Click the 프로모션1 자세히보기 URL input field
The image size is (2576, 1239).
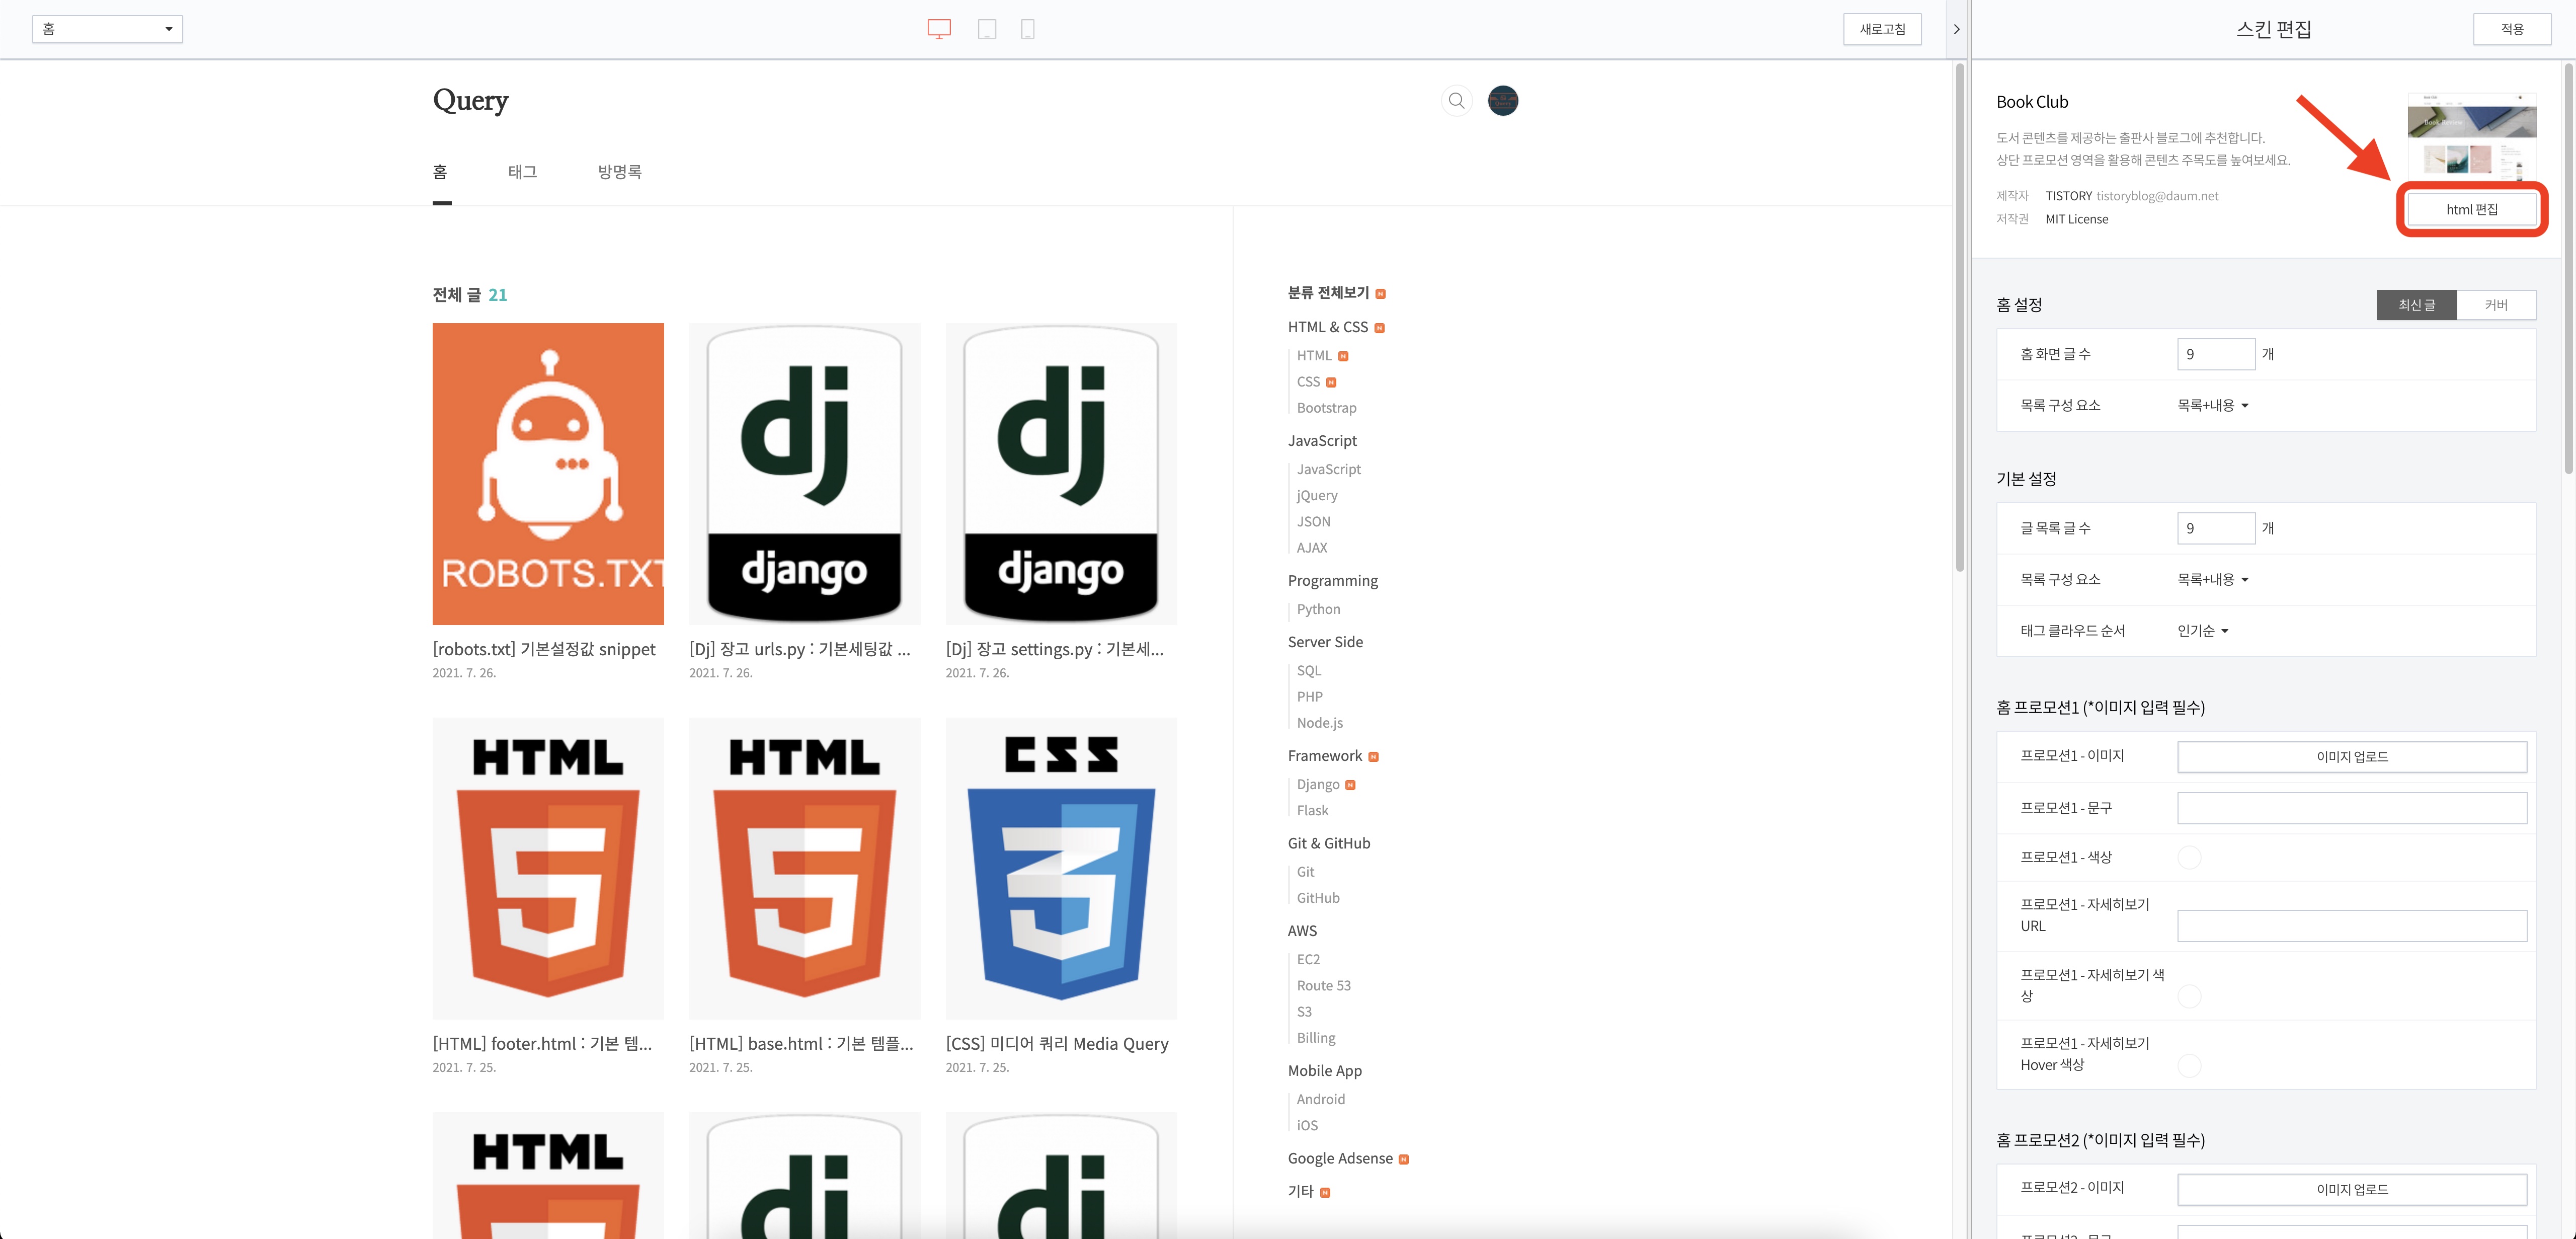point(2351,926)
